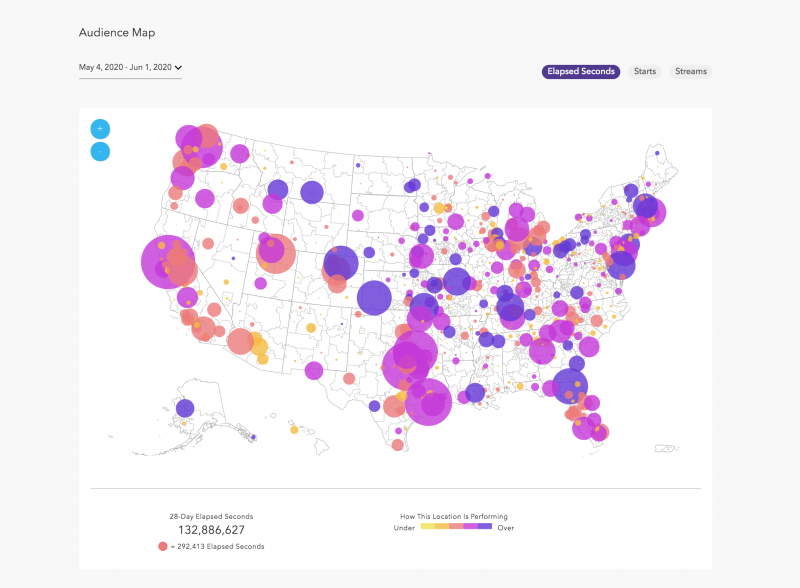800x588 pixels.
Task: Zoom in using the map plus button
Action: [x=99, y=128]
